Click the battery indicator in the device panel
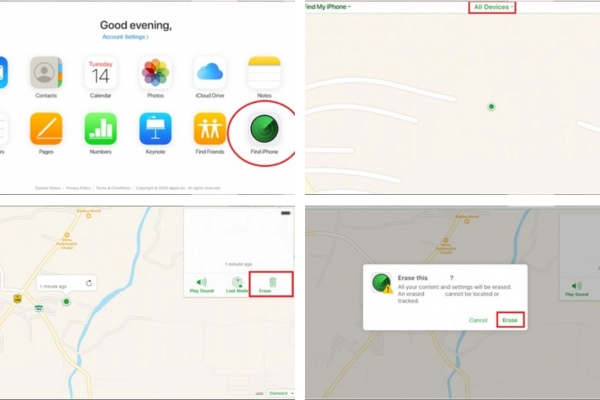The image size is (600, 400). point(286,213)
